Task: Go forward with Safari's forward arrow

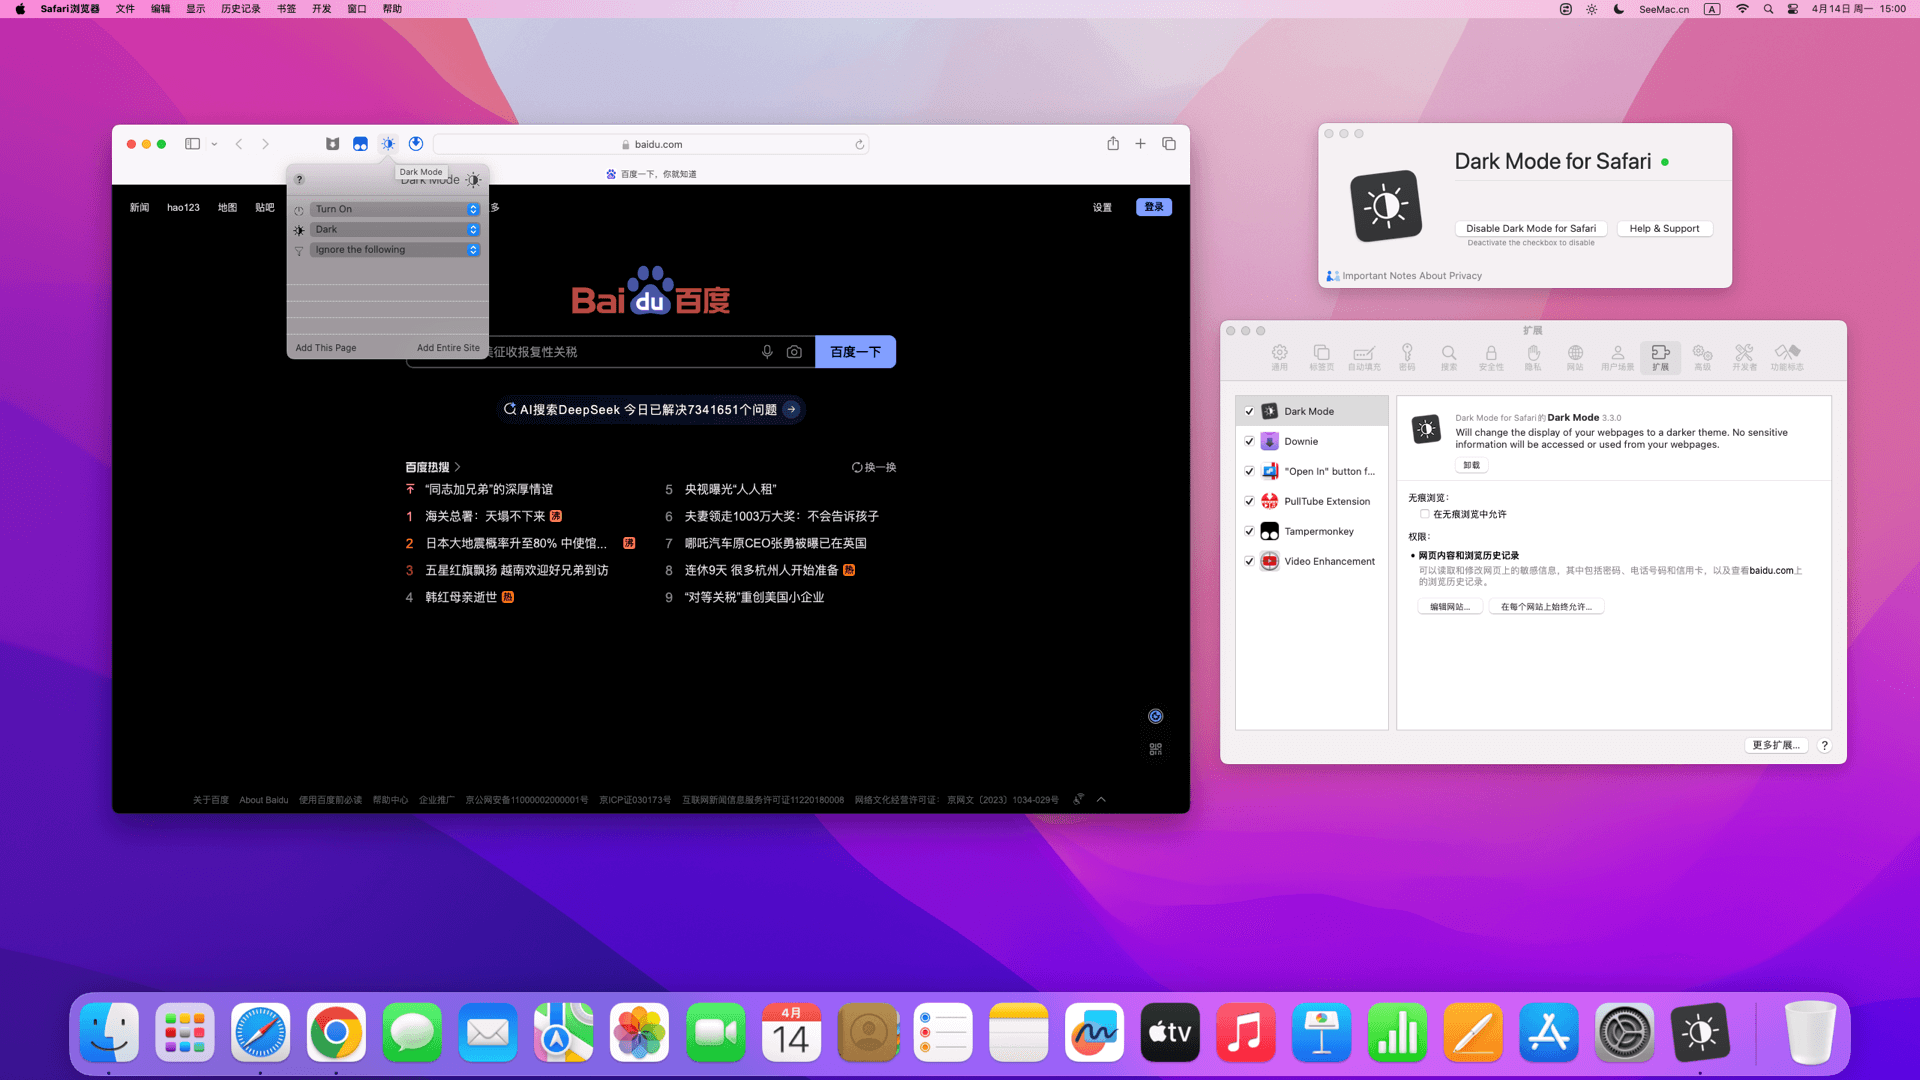Action: (265, 144)
